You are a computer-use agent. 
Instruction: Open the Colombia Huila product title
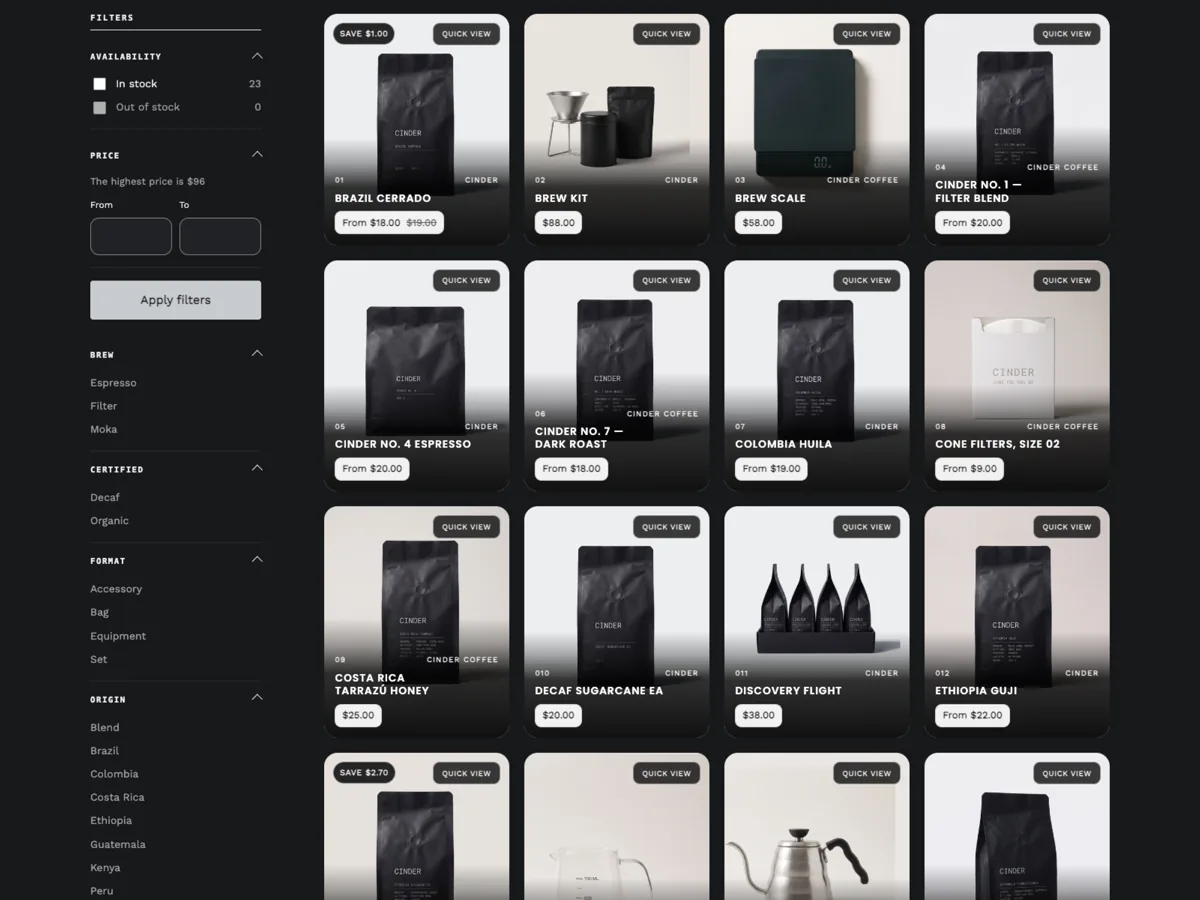tap(782, 444)
